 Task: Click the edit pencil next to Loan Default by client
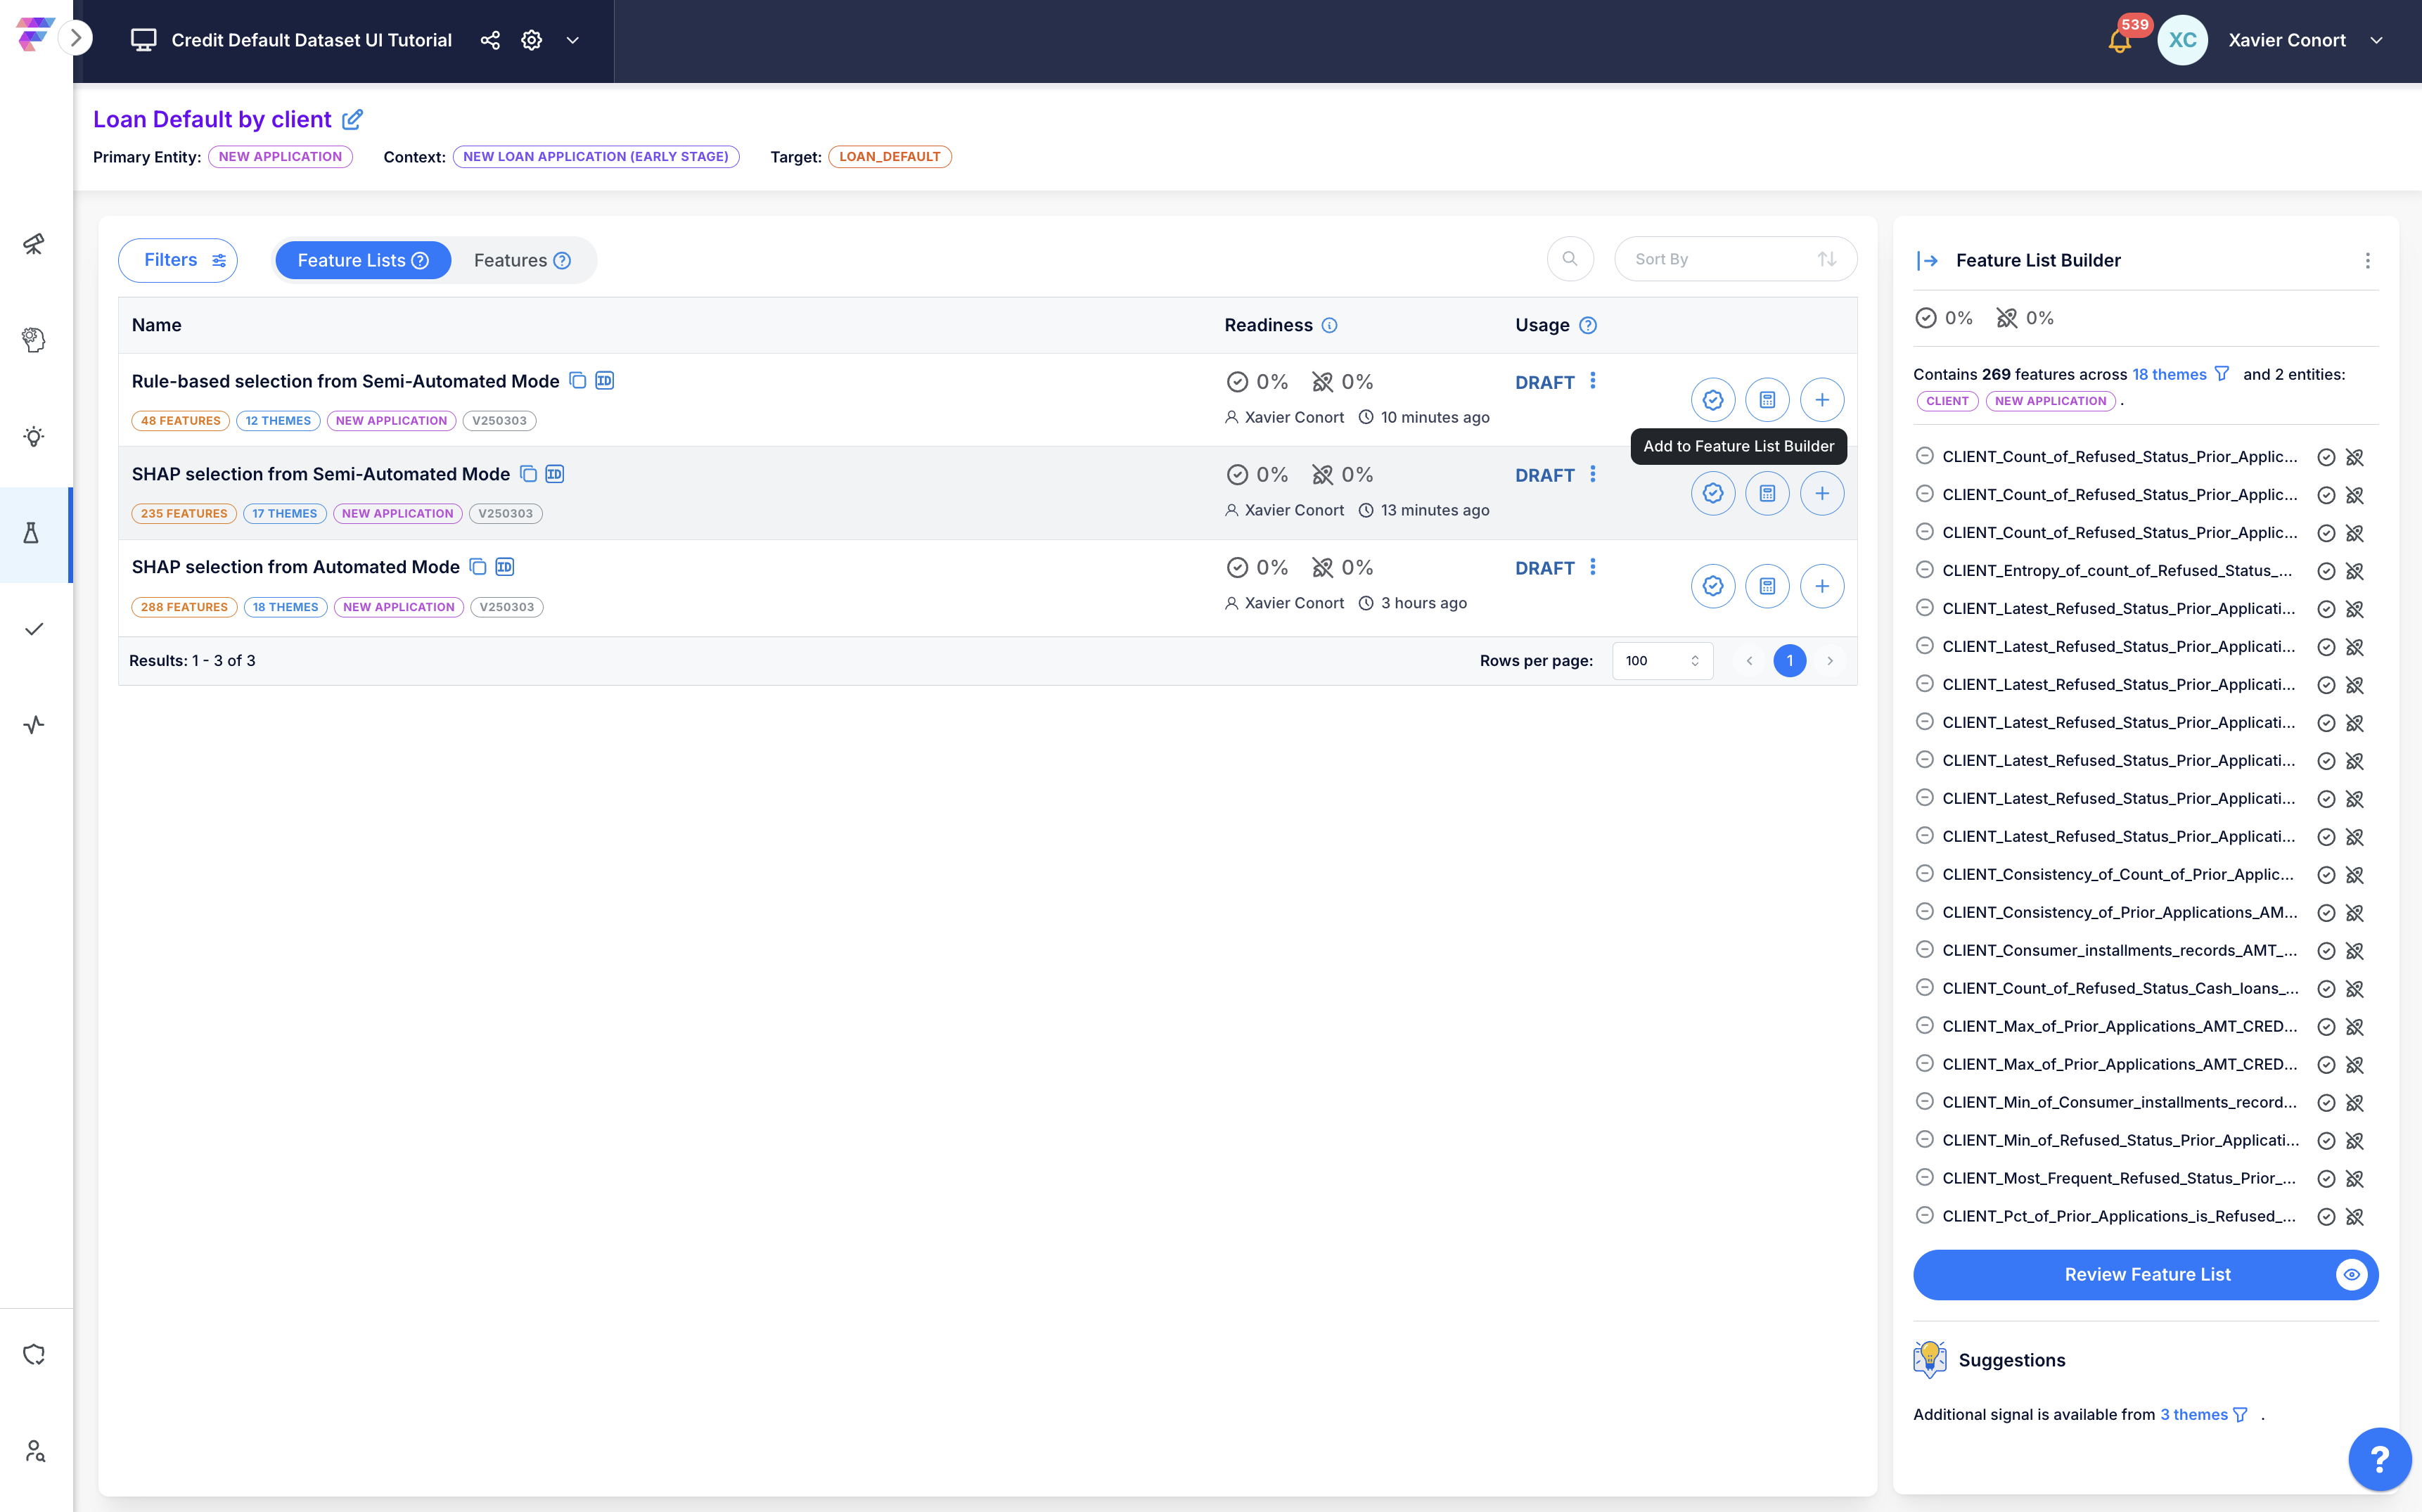point(352,120)
